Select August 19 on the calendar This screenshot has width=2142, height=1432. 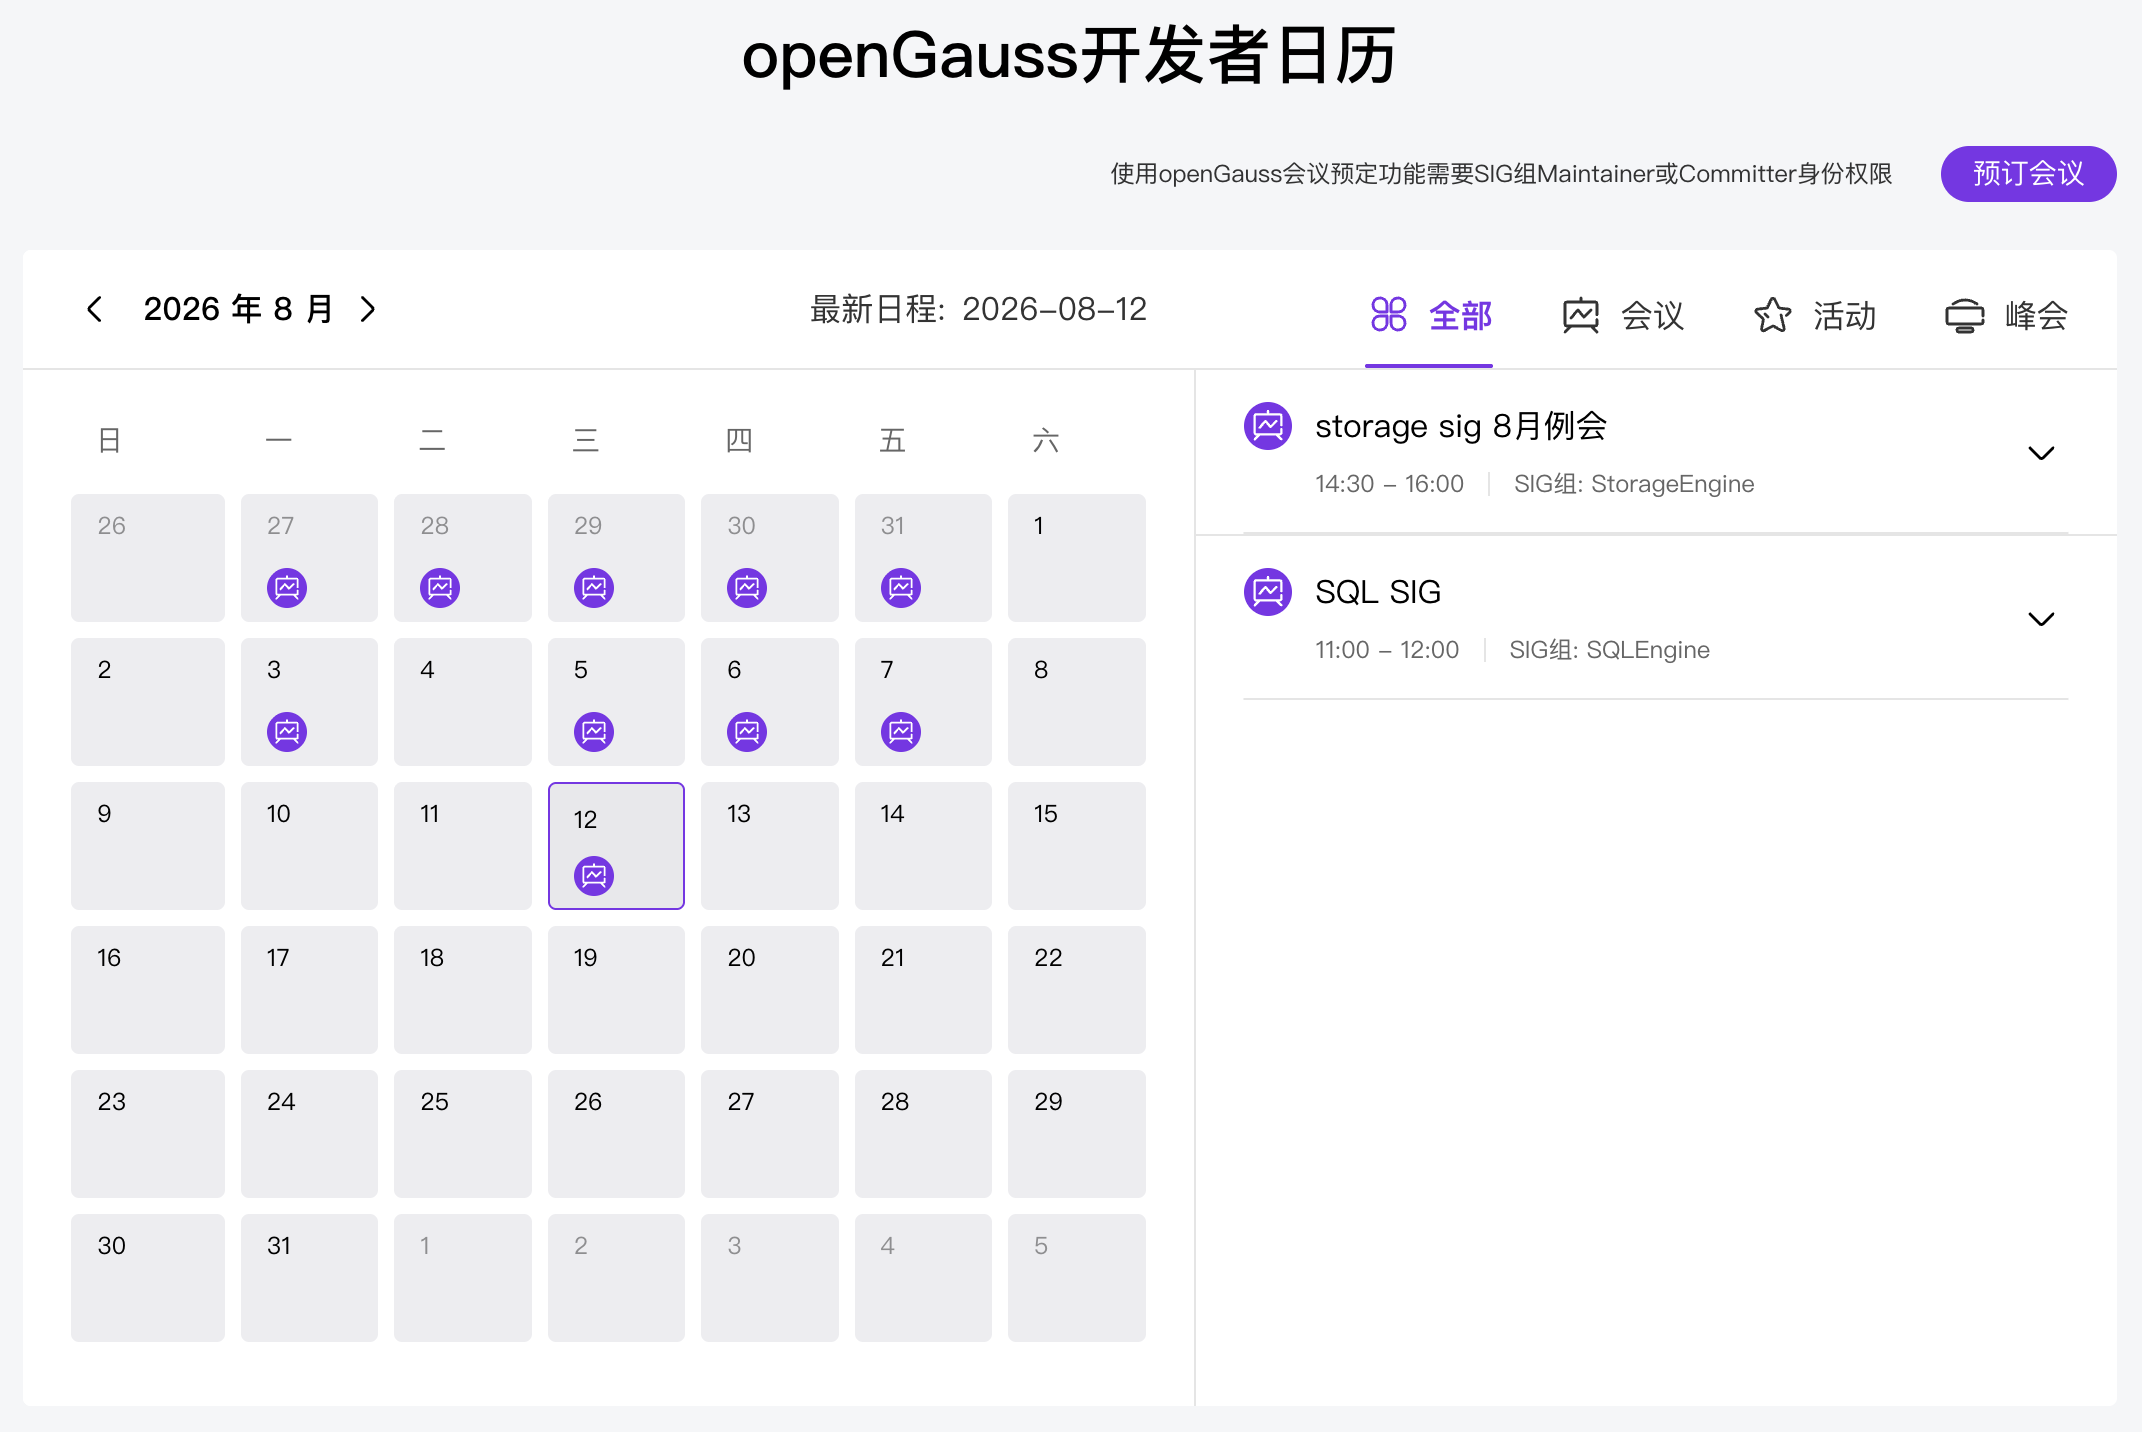click(x=616, y=990)
